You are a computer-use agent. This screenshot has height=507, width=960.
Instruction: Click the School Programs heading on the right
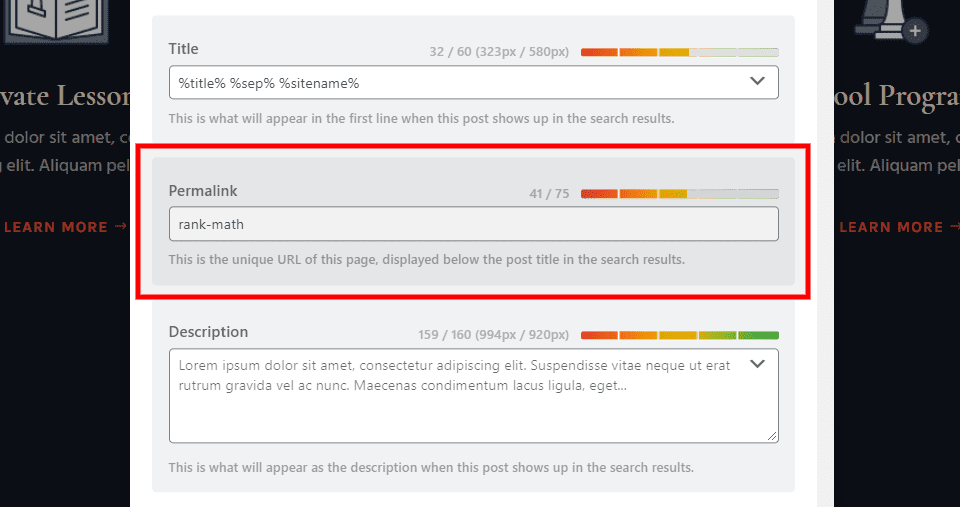pos(896,95)
